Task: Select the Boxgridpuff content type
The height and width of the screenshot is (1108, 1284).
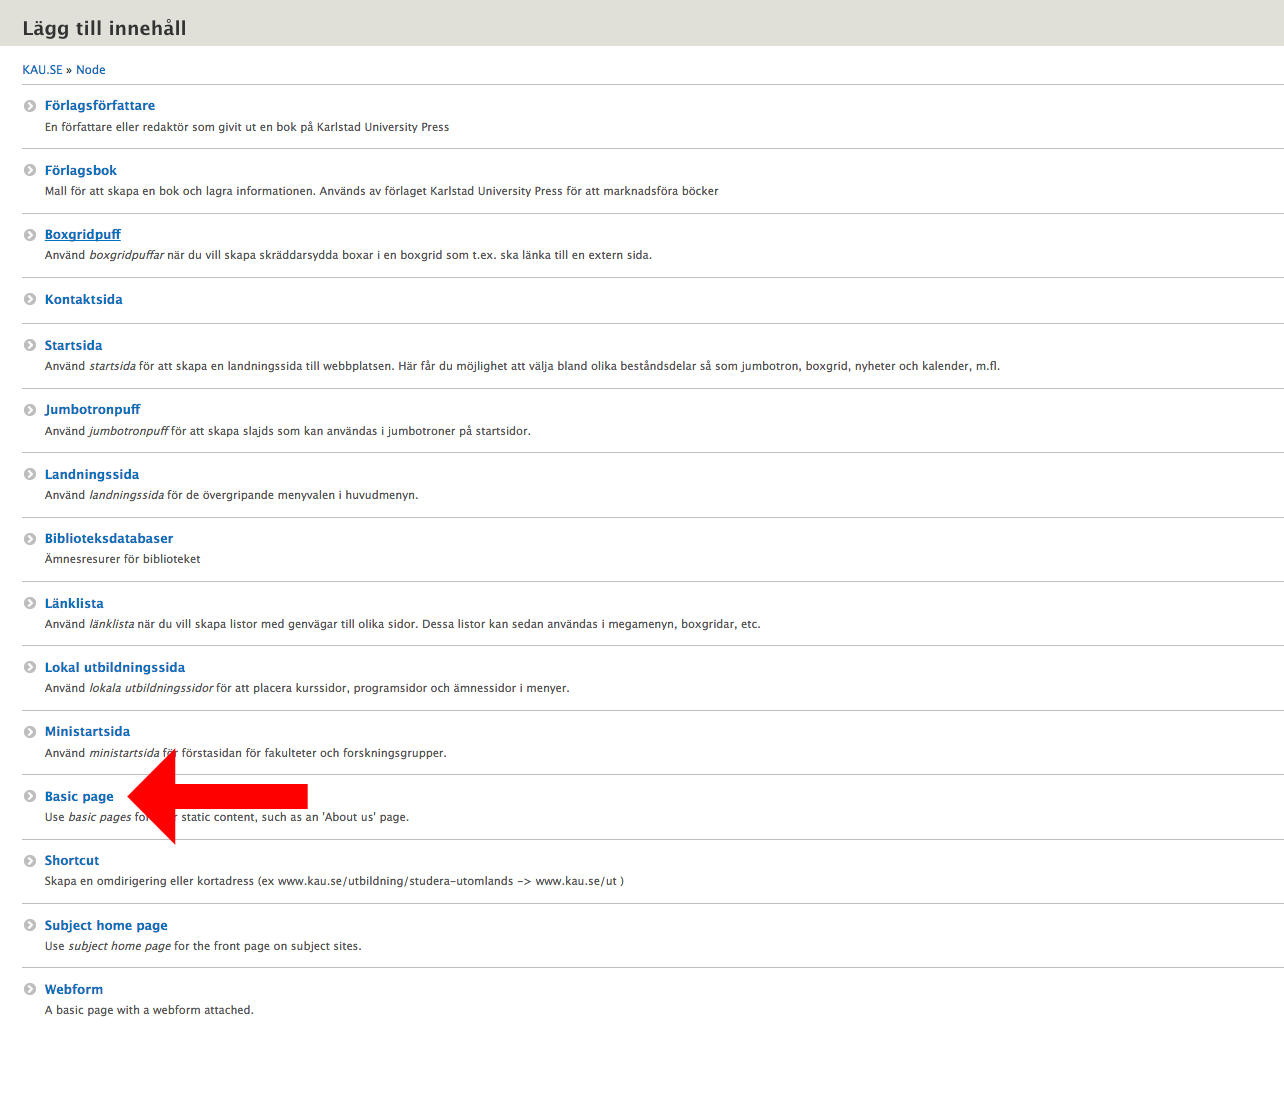Action: point(83,234)
